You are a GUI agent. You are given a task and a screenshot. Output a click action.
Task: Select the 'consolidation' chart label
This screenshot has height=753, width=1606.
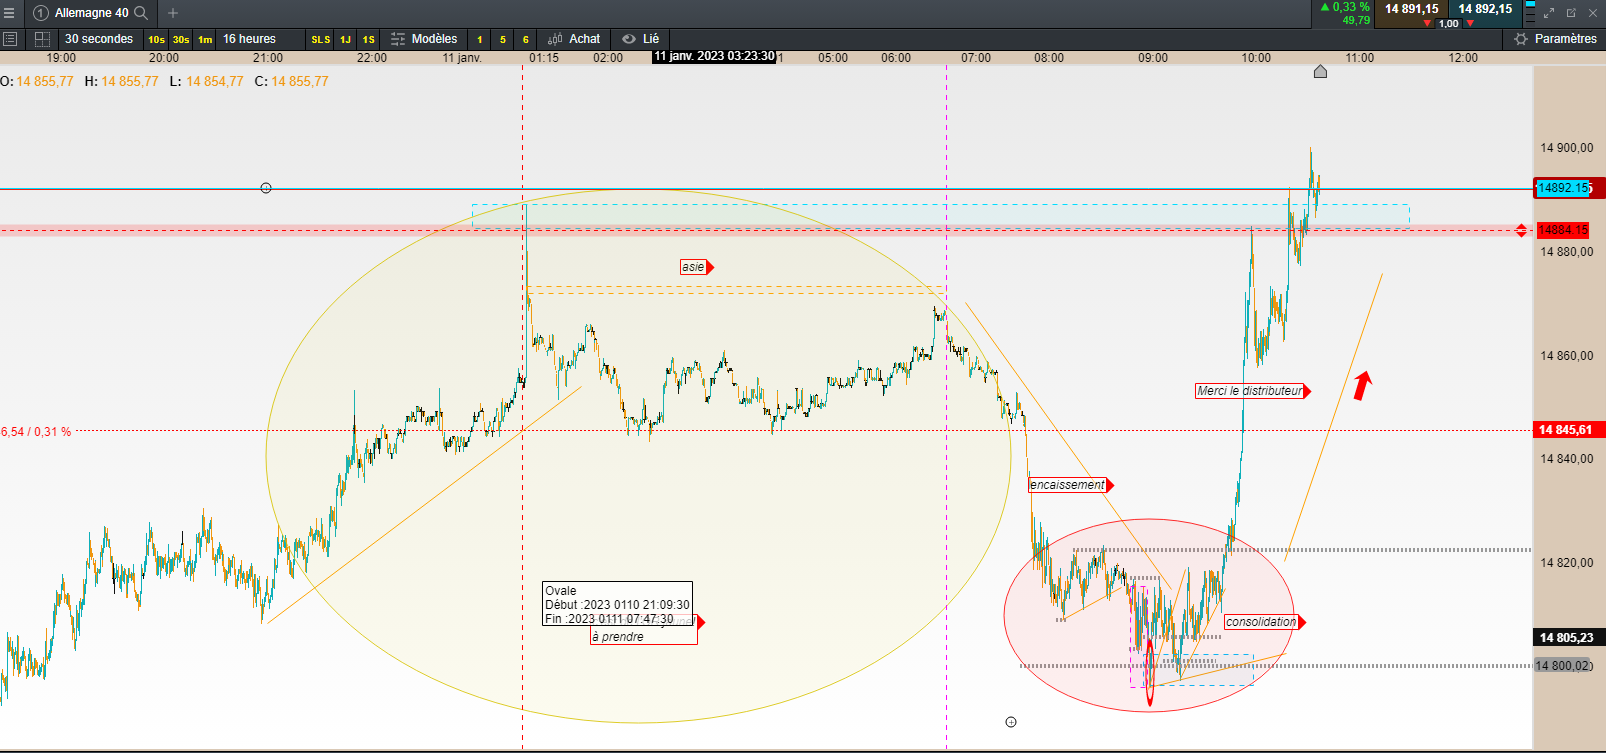pyautogui.click(x=1265, y=622)
